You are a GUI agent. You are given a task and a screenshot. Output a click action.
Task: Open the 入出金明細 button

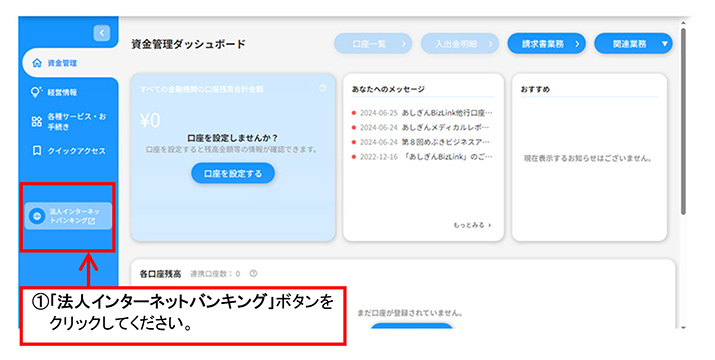[x=460, y=44]
